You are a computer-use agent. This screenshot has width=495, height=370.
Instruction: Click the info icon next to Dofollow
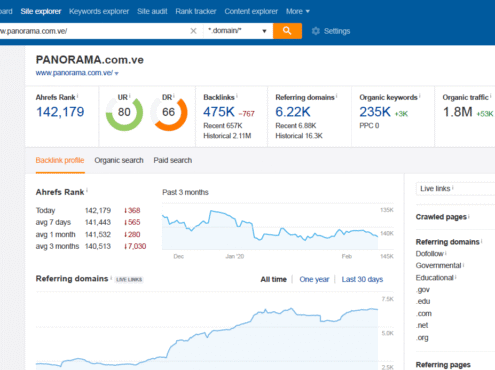(x=446, y=253)
